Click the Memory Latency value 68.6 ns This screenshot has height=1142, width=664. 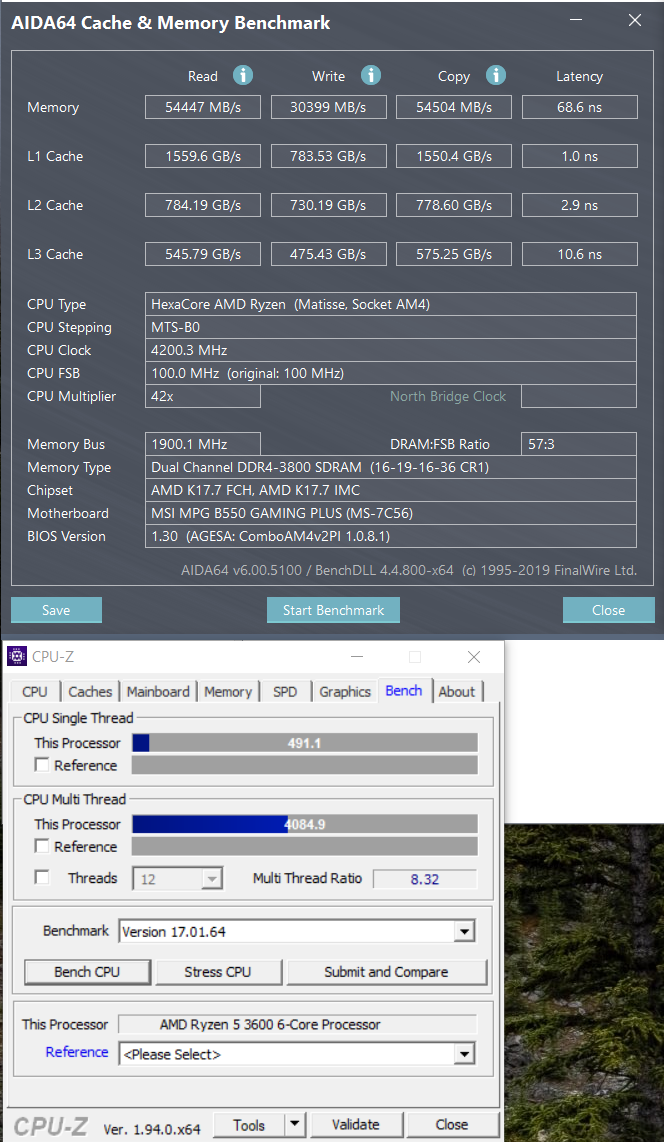click(580, 107)
